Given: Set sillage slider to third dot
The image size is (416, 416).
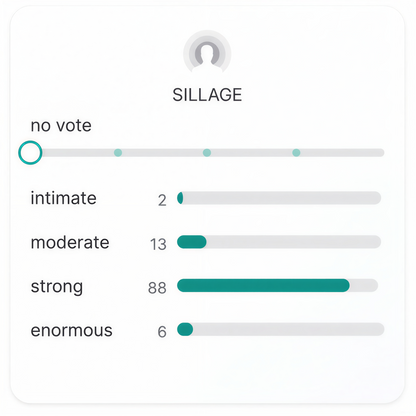Looking at the screenshot, I should pyautogui.click(x=296, y=153).
